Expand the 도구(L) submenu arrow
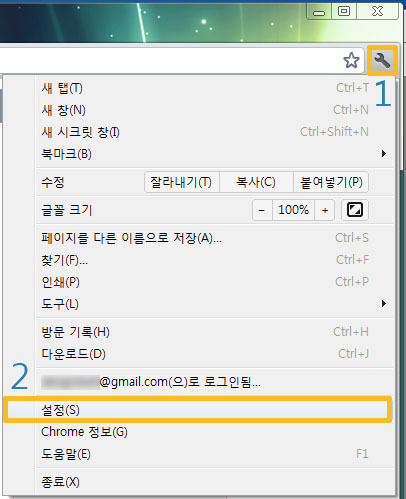The image size is (406, 499). pos(384,304)
